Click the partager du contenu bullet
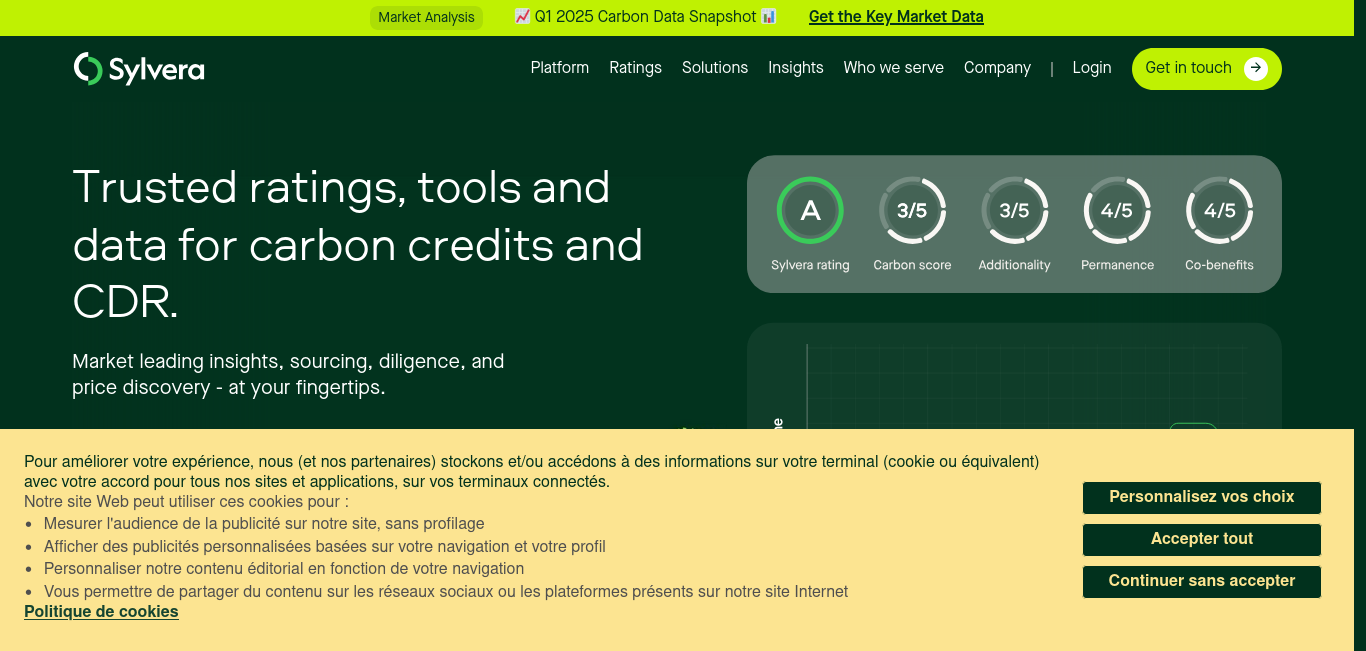The width and height of the screenshot is (1366, 651). 446,592
